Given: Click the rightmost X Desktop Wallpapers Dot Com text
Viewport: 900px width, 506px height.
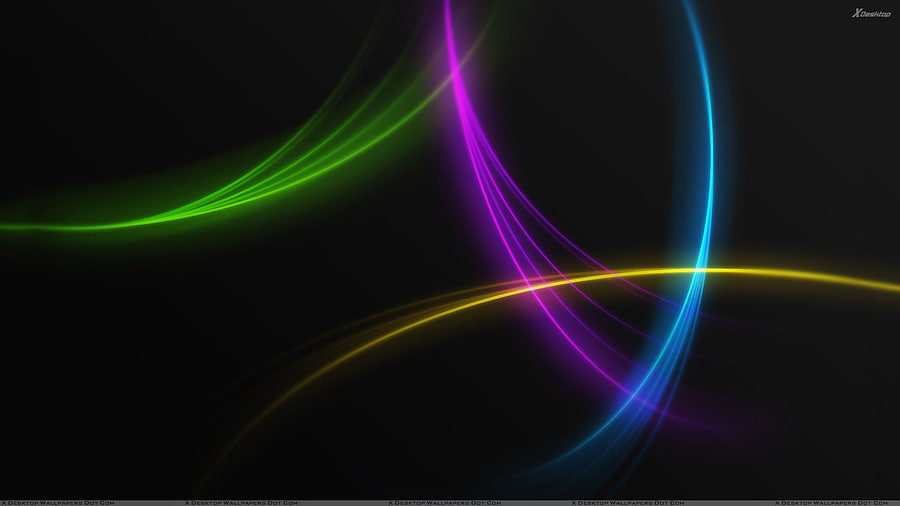Looking at the screenshot, I should point(831,503).
